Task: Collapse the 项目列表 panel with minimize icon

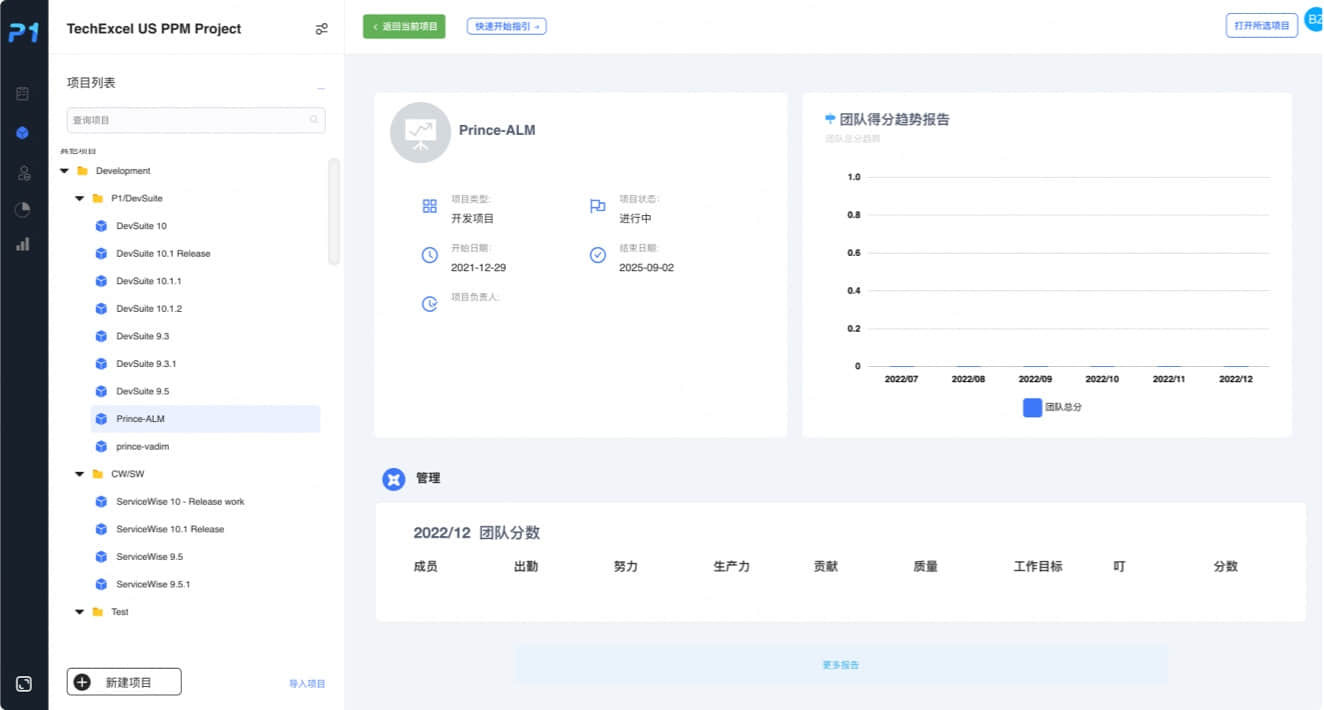Action: 321,88
